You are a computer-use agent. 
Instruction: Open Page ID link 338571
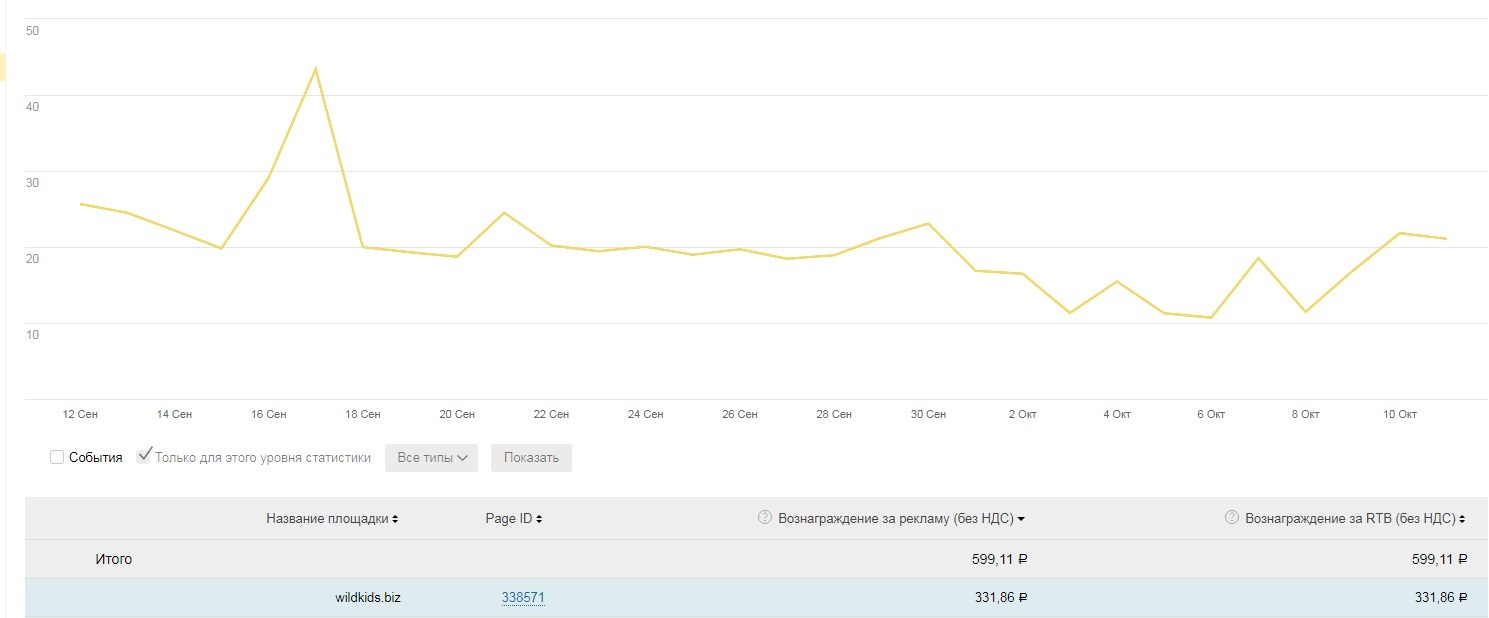coord(523,598)
